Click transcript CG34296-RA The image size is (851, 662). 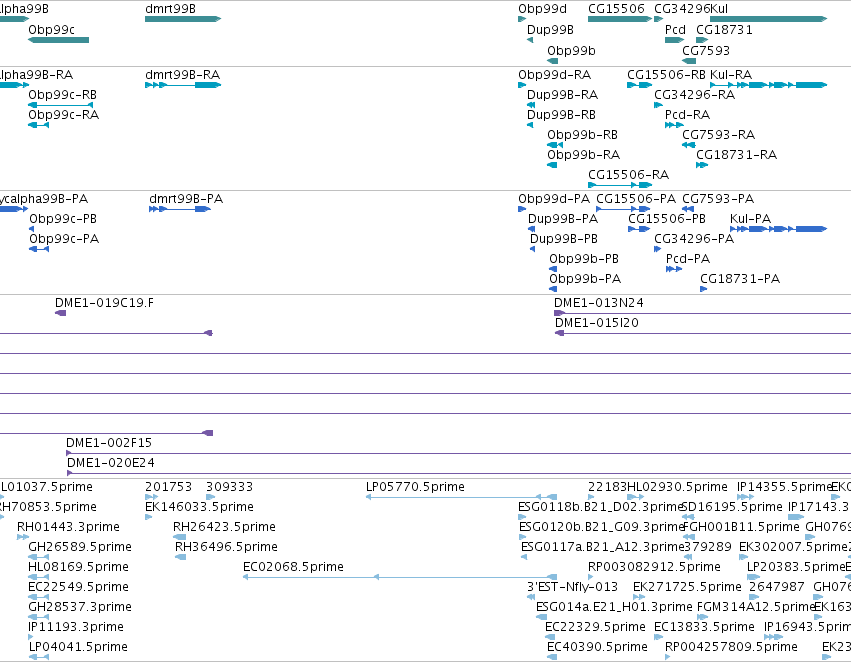coord(694,95)
